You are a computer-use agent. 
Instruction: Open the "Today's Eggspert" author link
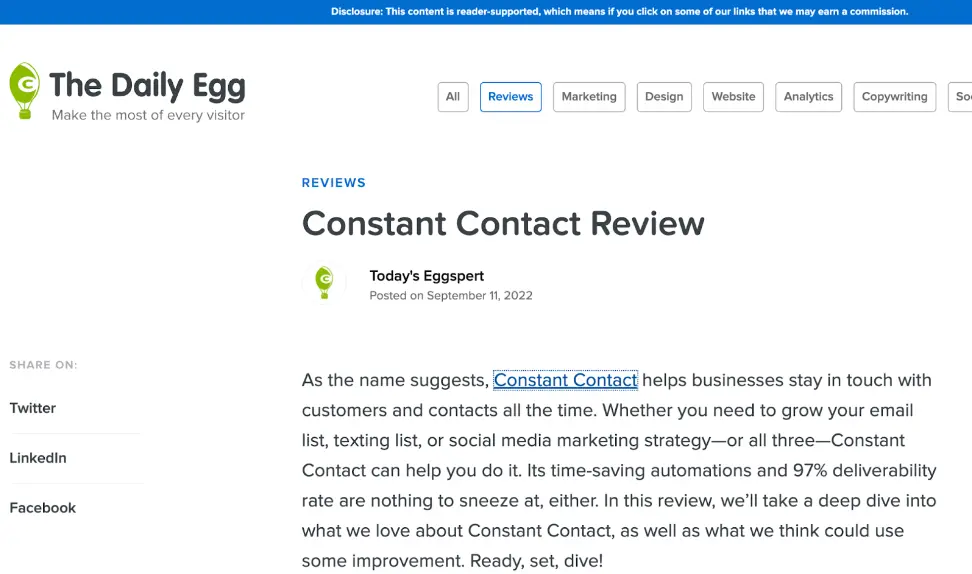pyautogui.click(x=427, y=276)
